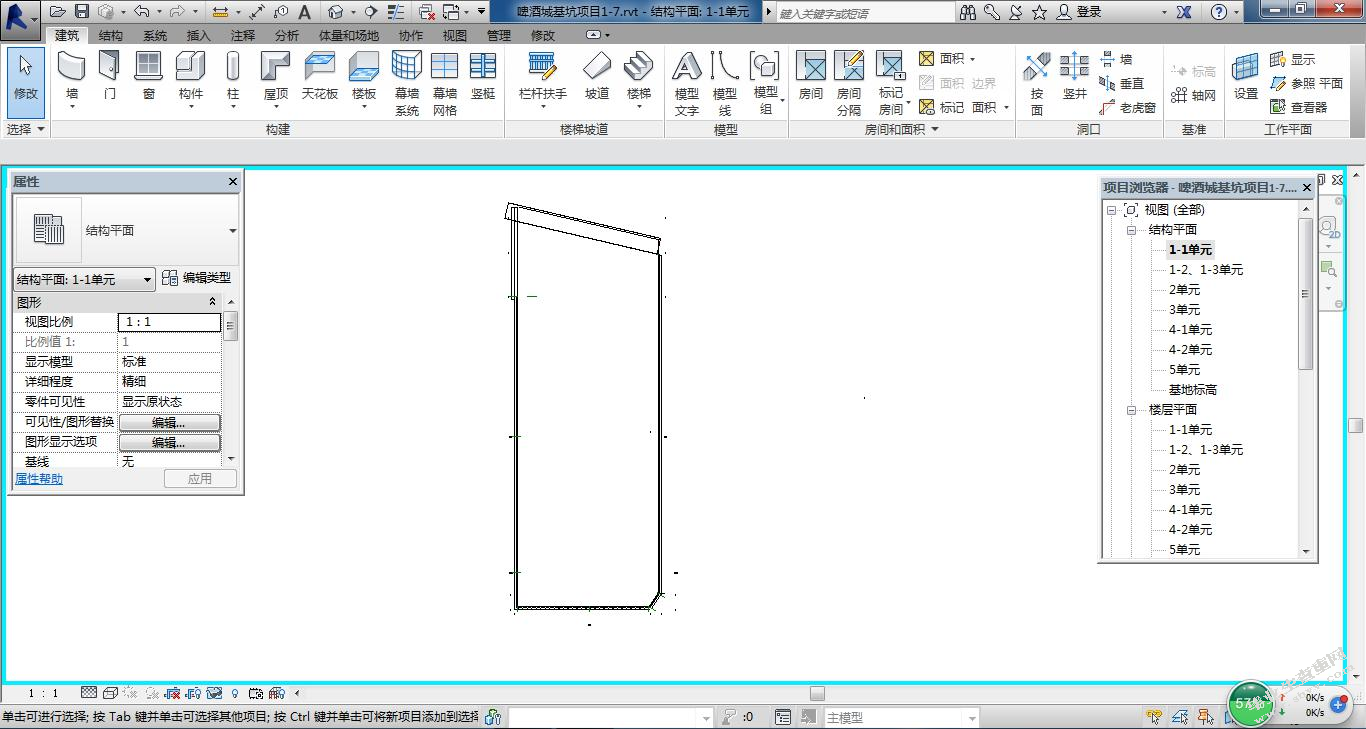Pick the 竖梃 (Mullion) tool

click(483, 78)
